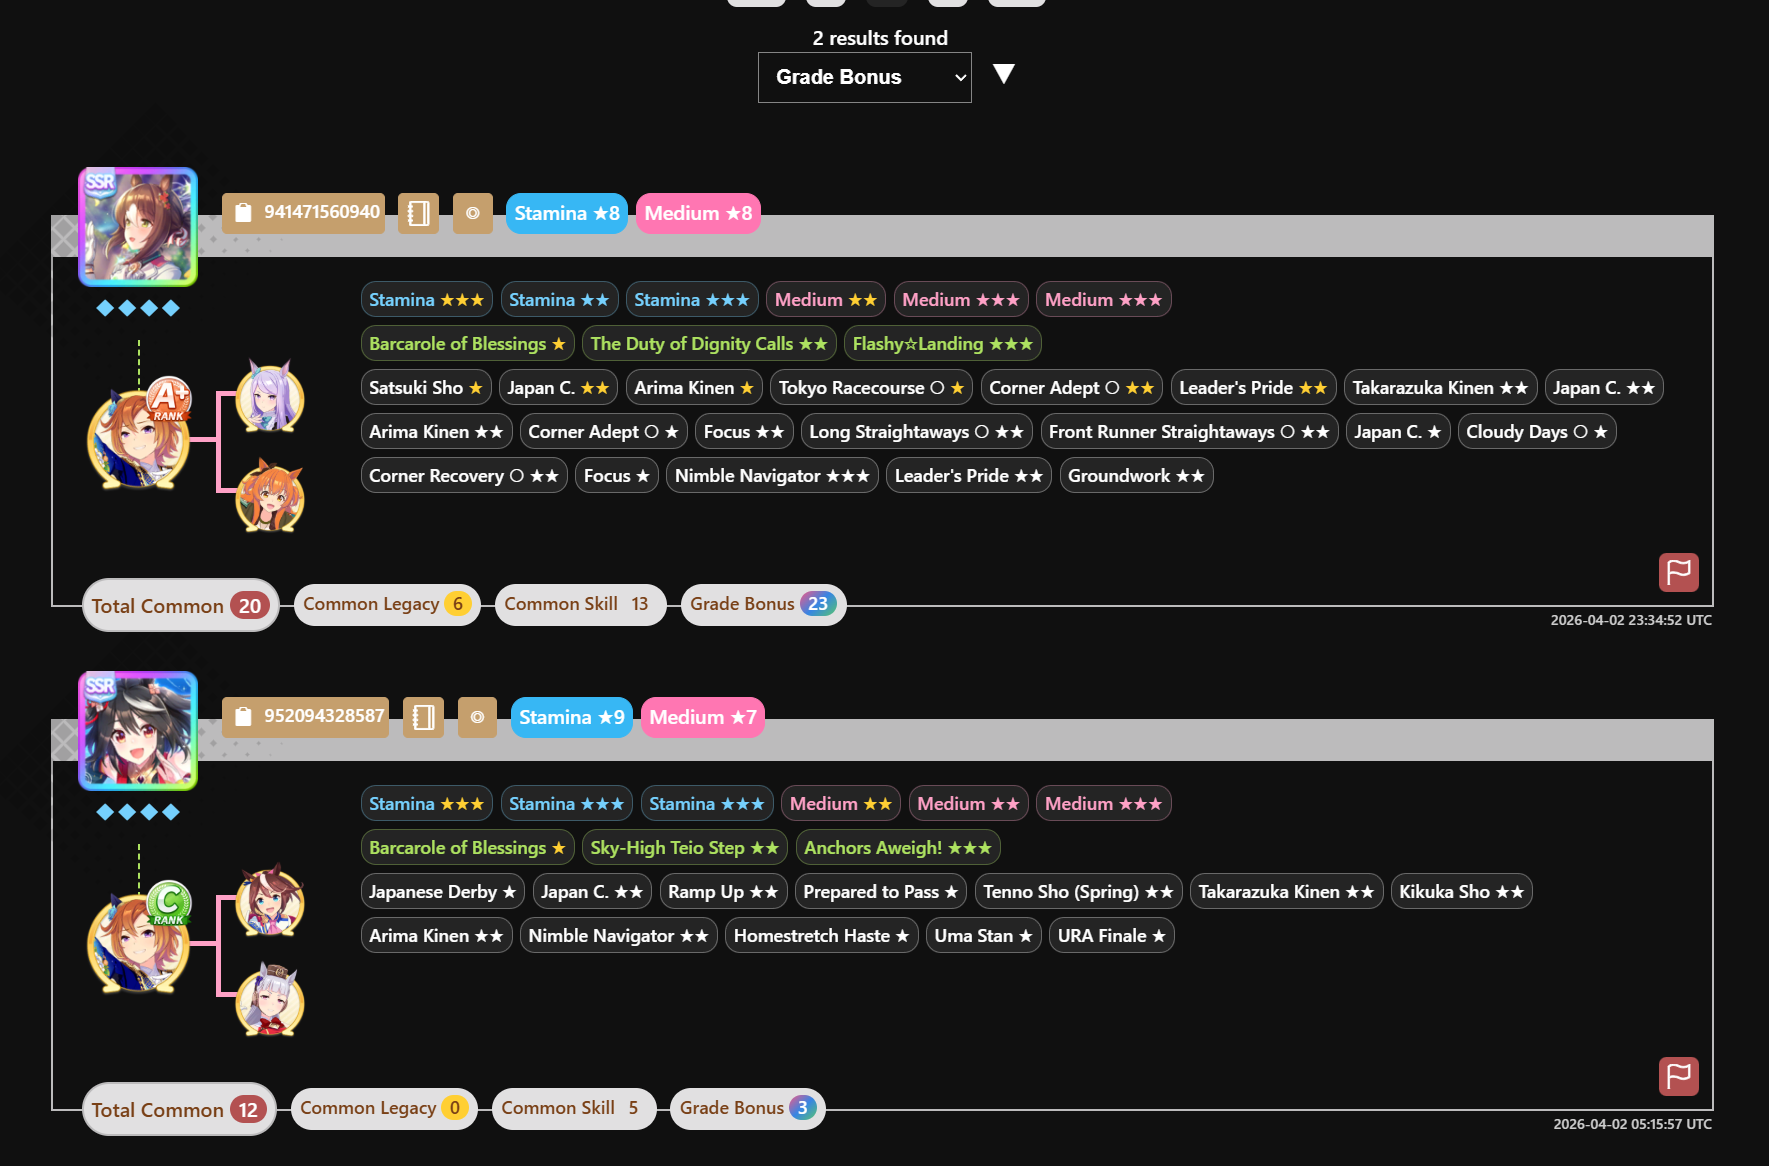Click the Stamina ★9 summary badge
This screenshot has width=1769, height=1166.
click(x=572, y=717)
